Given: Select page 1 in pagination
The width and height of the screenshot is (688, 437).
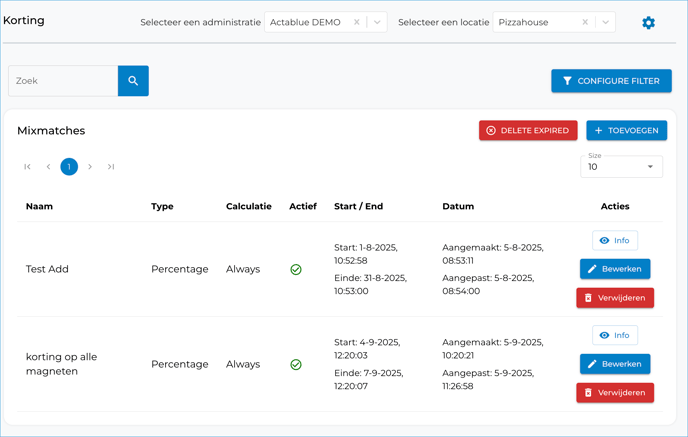Looking at the screenshot, I should tap(69, 167).
